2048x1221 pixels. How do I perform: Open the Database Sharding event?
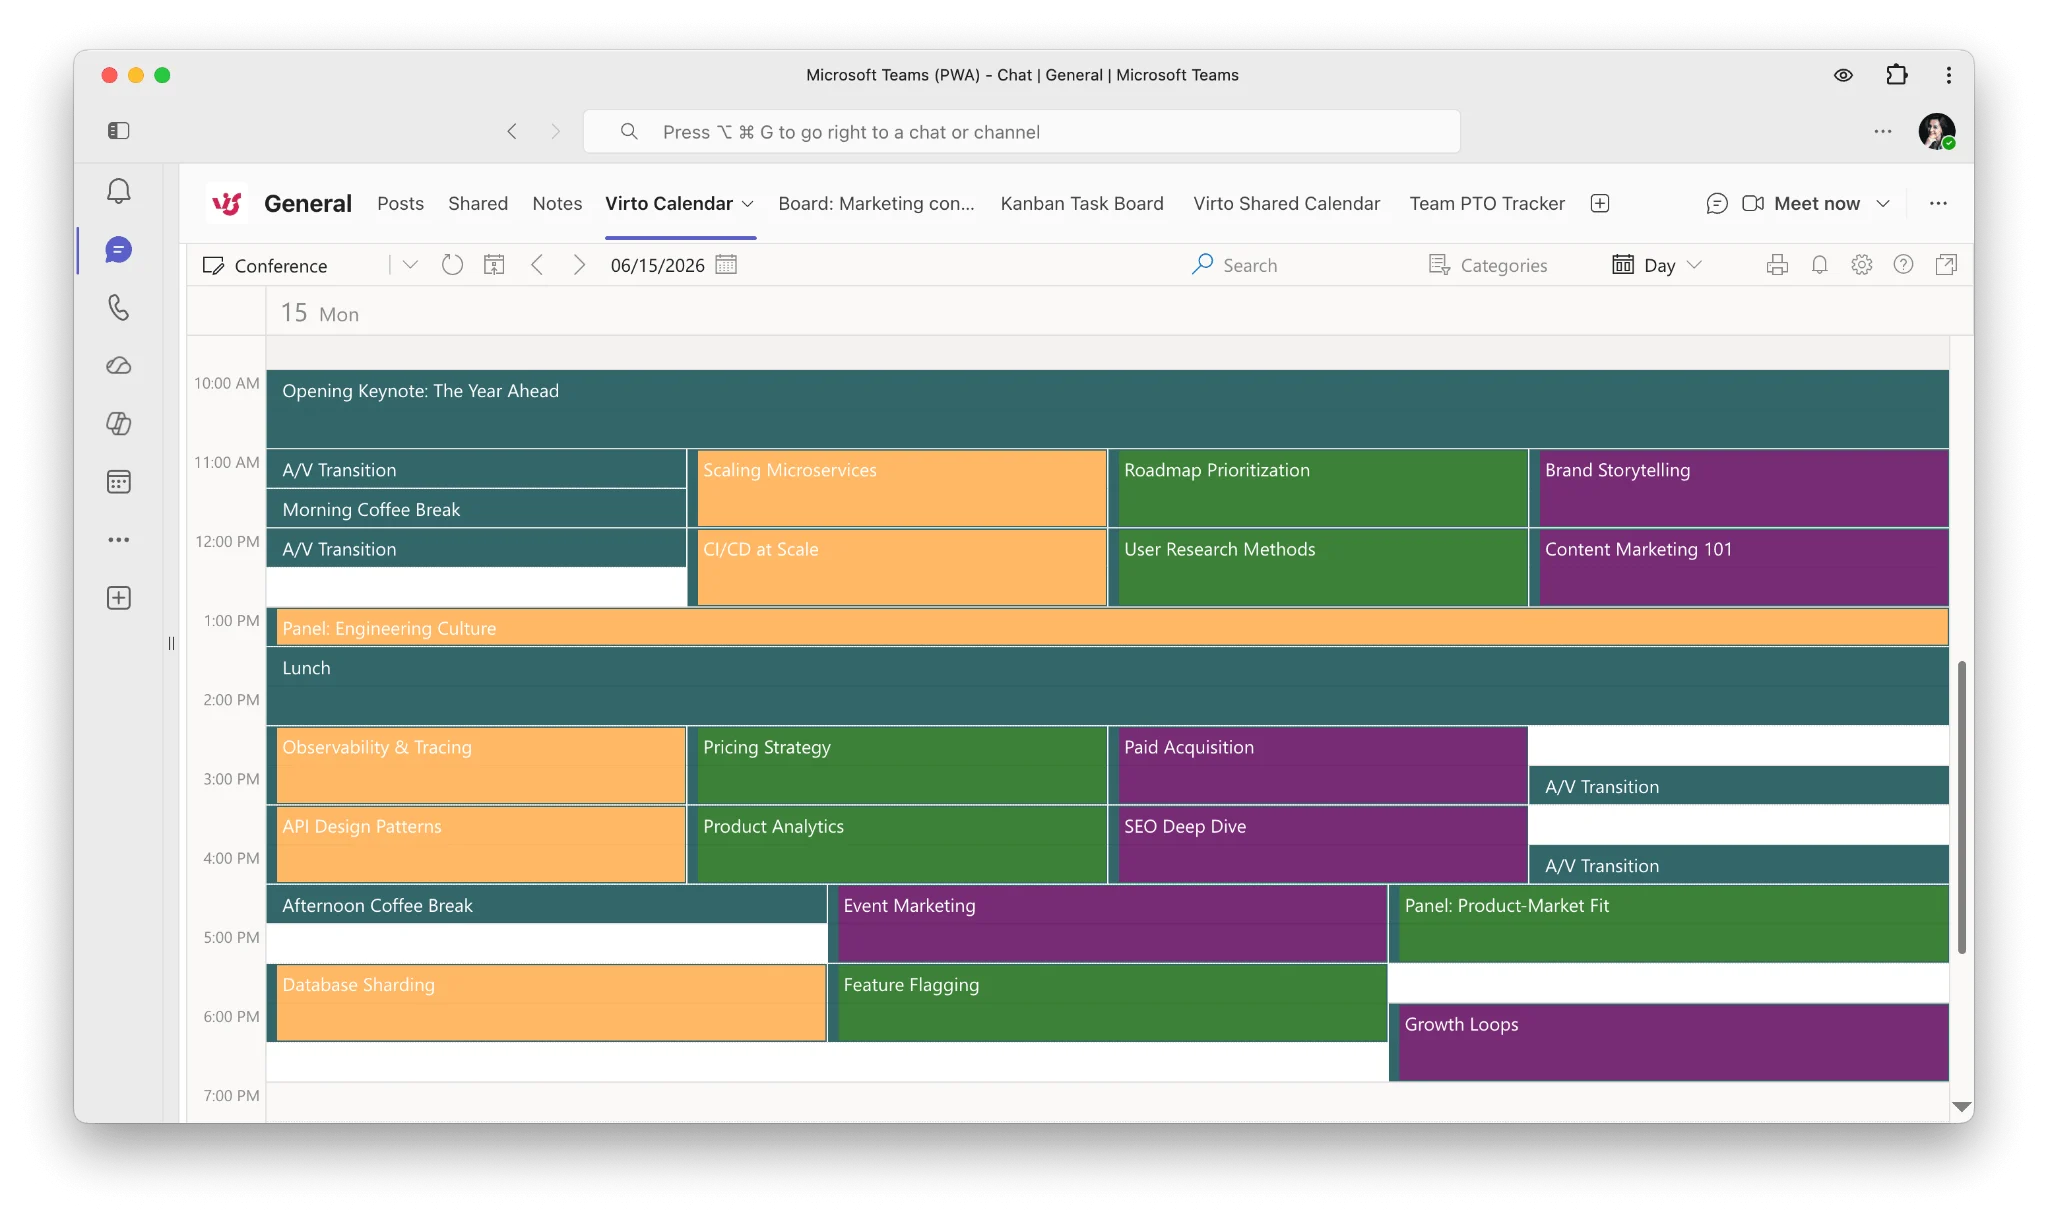547,1003
